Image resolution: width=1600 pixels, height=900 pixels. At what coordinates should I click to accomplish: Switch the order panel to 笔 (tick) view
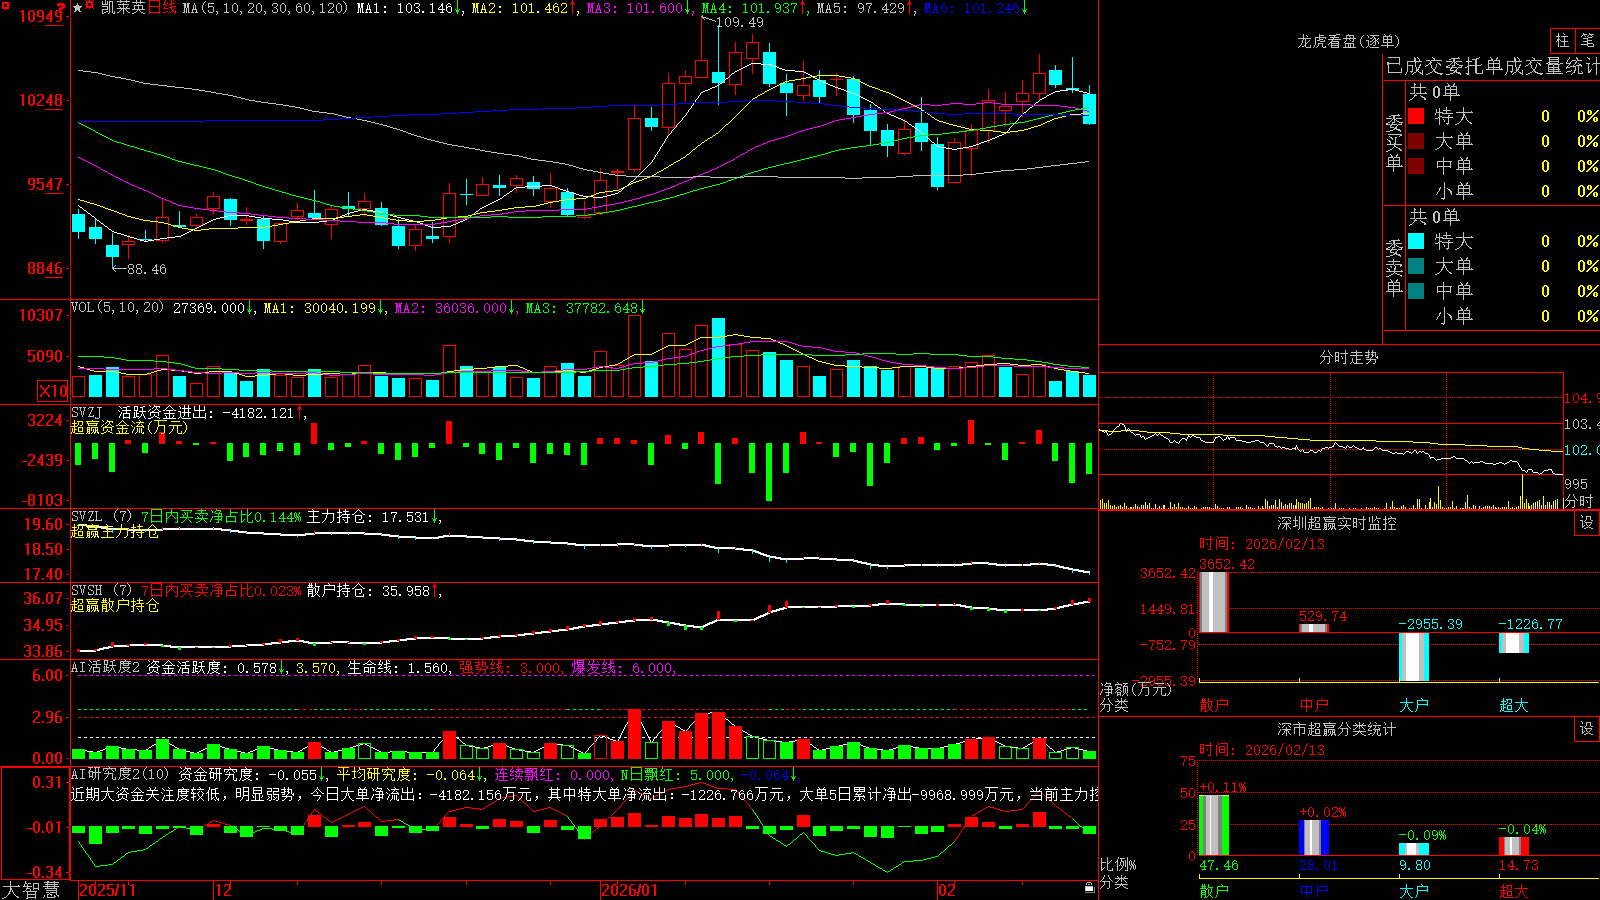1587,40
